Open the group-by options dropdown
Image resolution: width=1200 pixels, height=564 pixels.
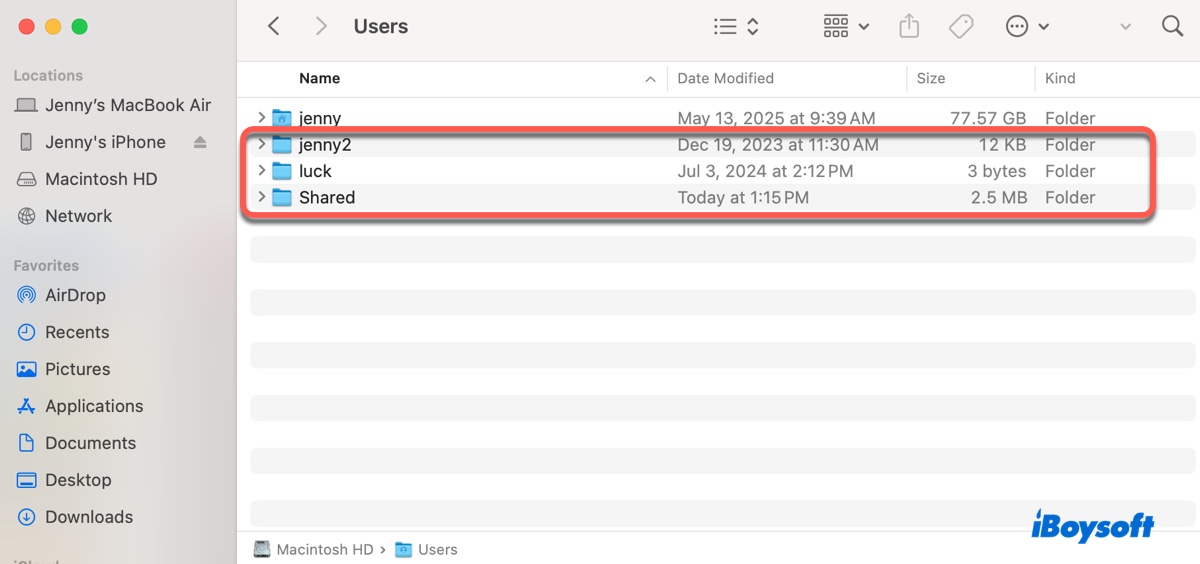click(x=845, y=27)
